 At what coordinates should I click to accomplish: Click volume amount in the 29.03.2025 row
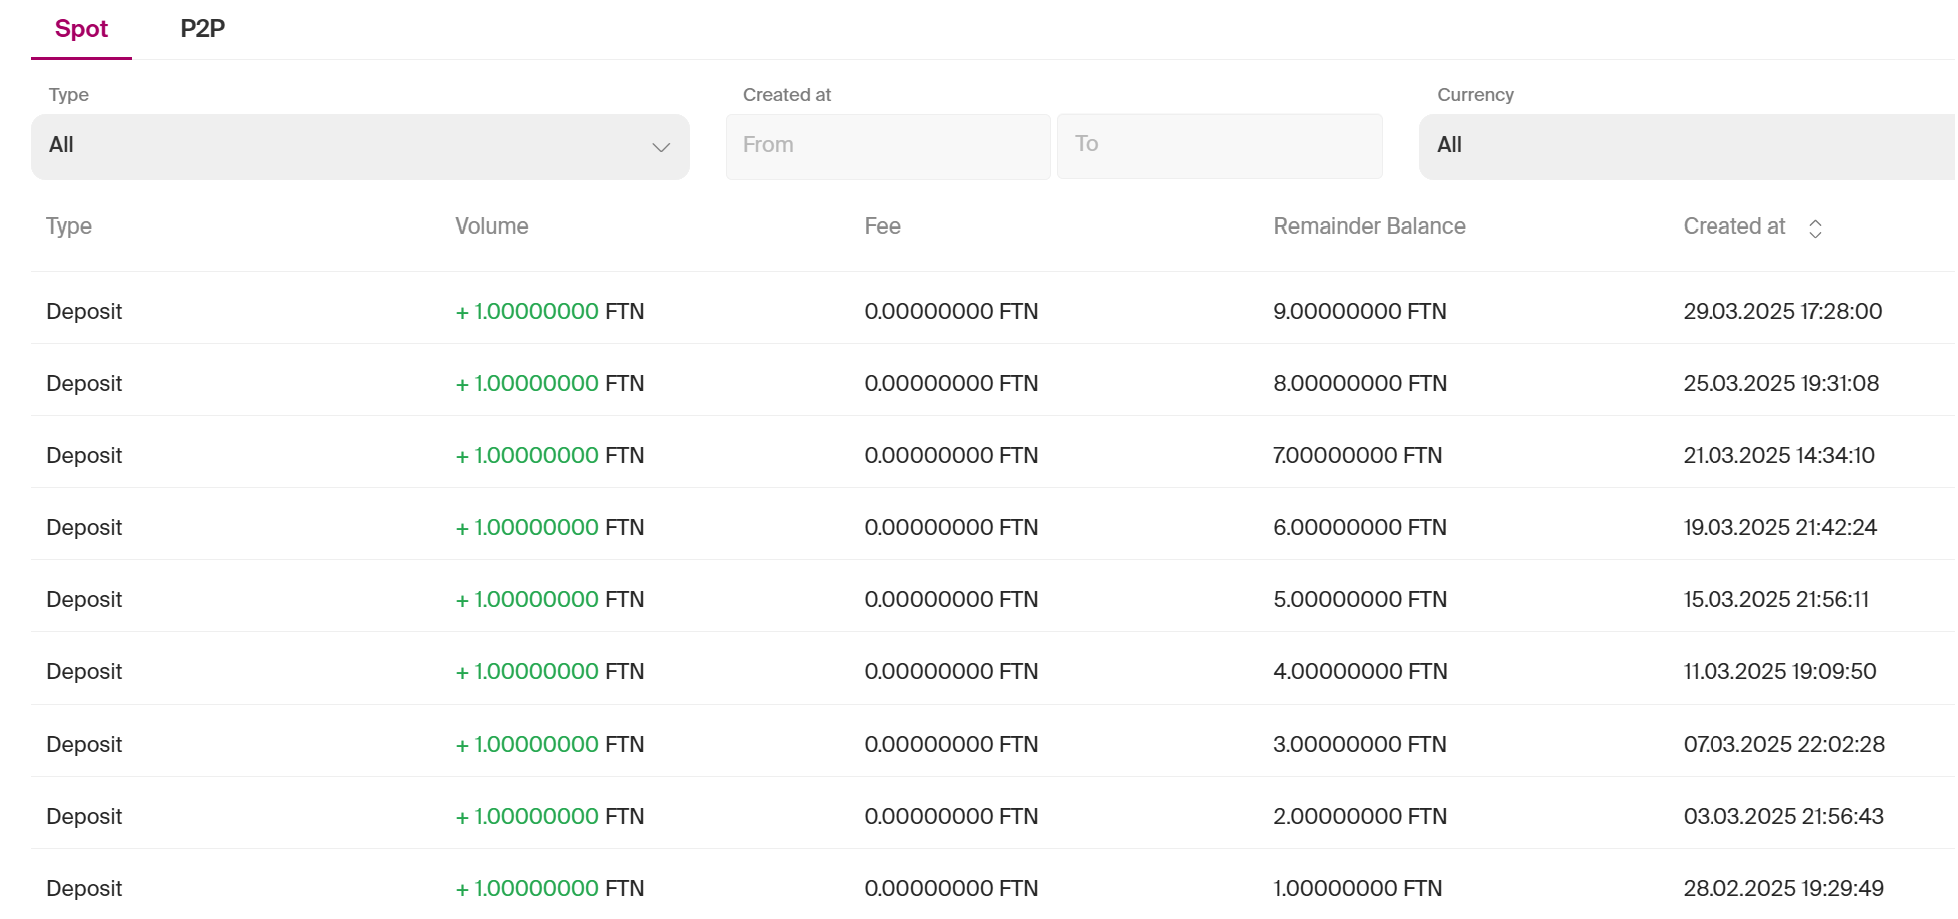pyautogui.click(x=550, y=312)
